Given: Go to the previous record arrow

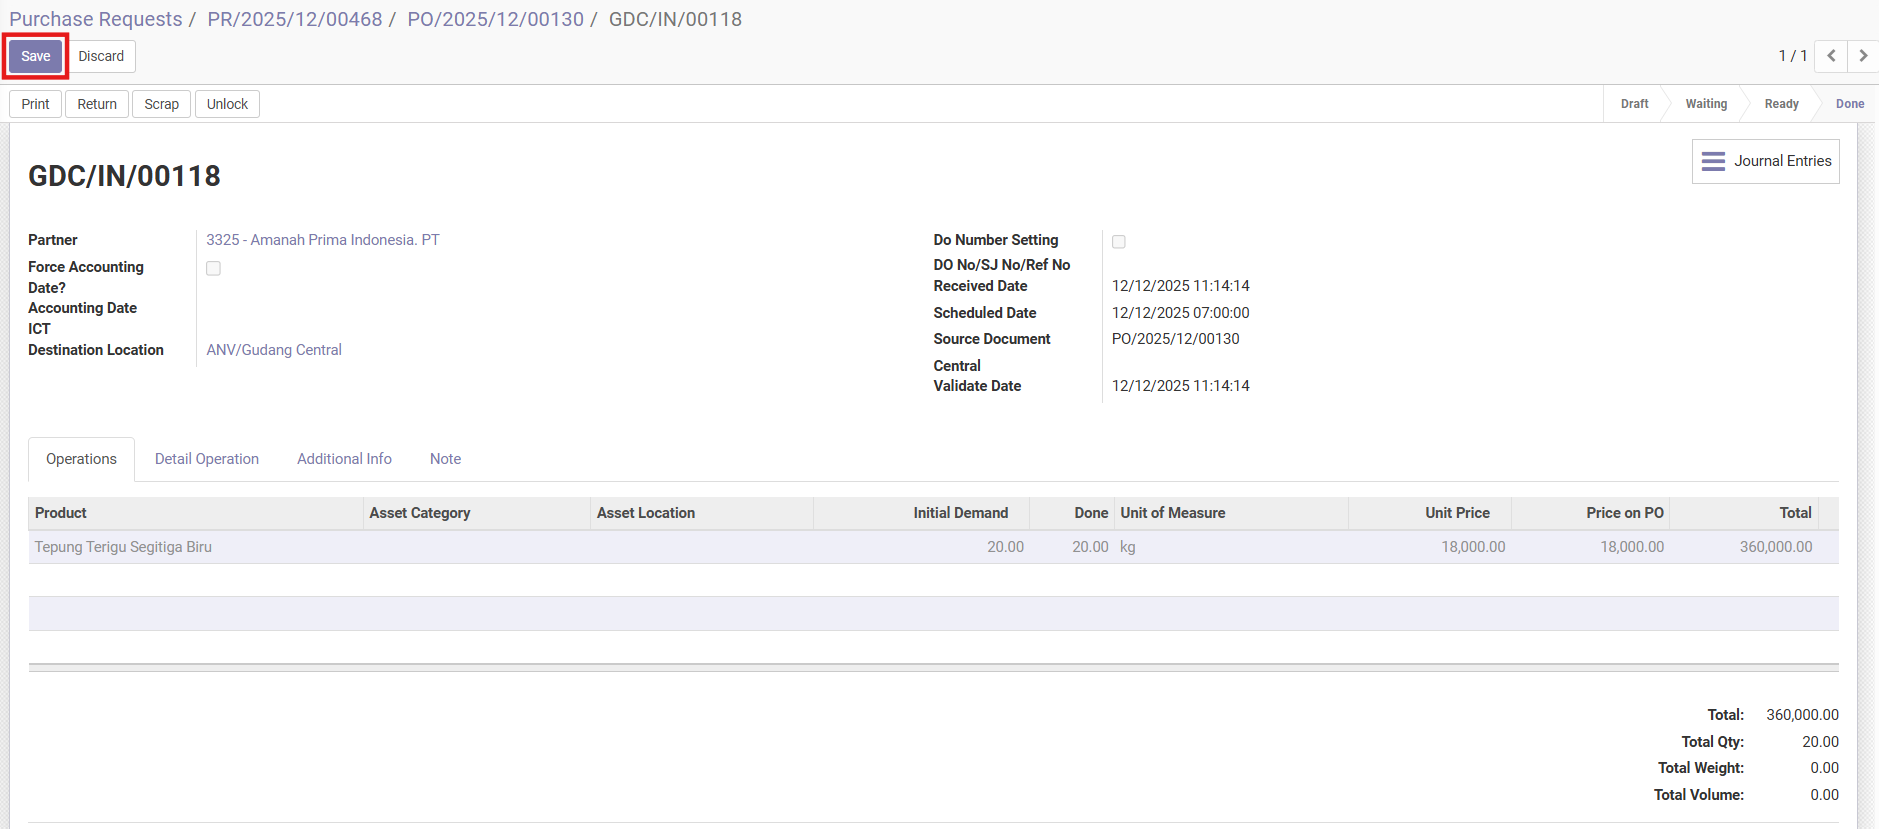Looking at the screenshot, I should (1831, 56).
